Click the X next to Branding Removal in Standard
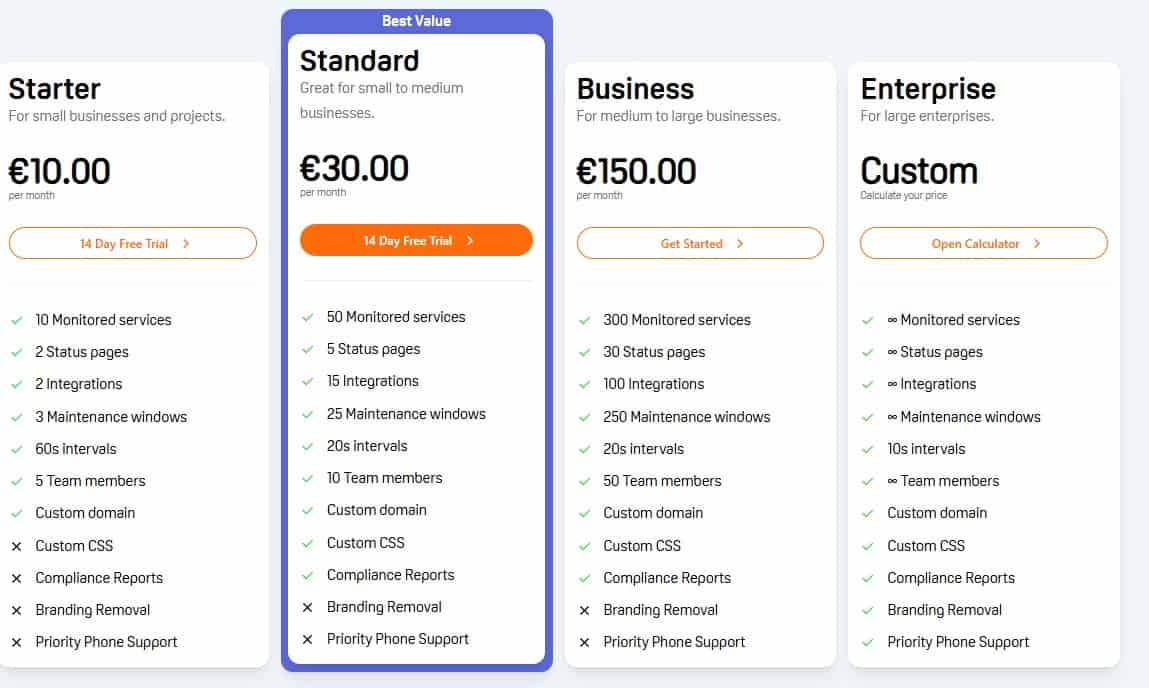 click(308, 607)
